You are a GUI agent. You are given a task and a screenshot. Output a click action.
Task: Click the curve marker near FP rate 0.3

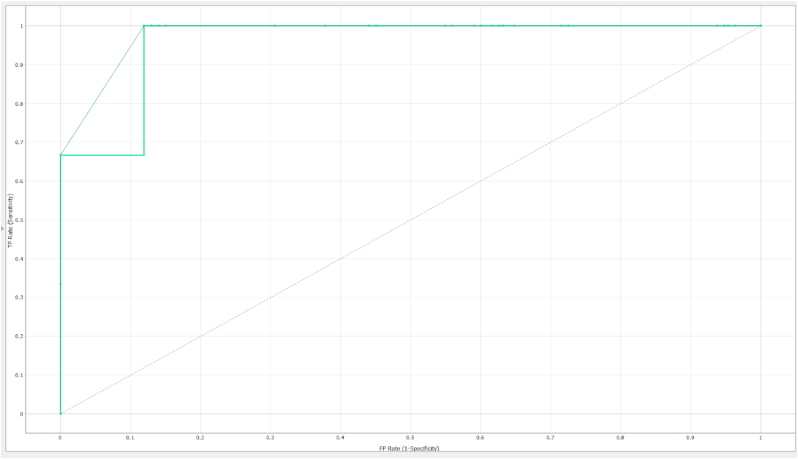pyautogui.click(x=274, y=26)
